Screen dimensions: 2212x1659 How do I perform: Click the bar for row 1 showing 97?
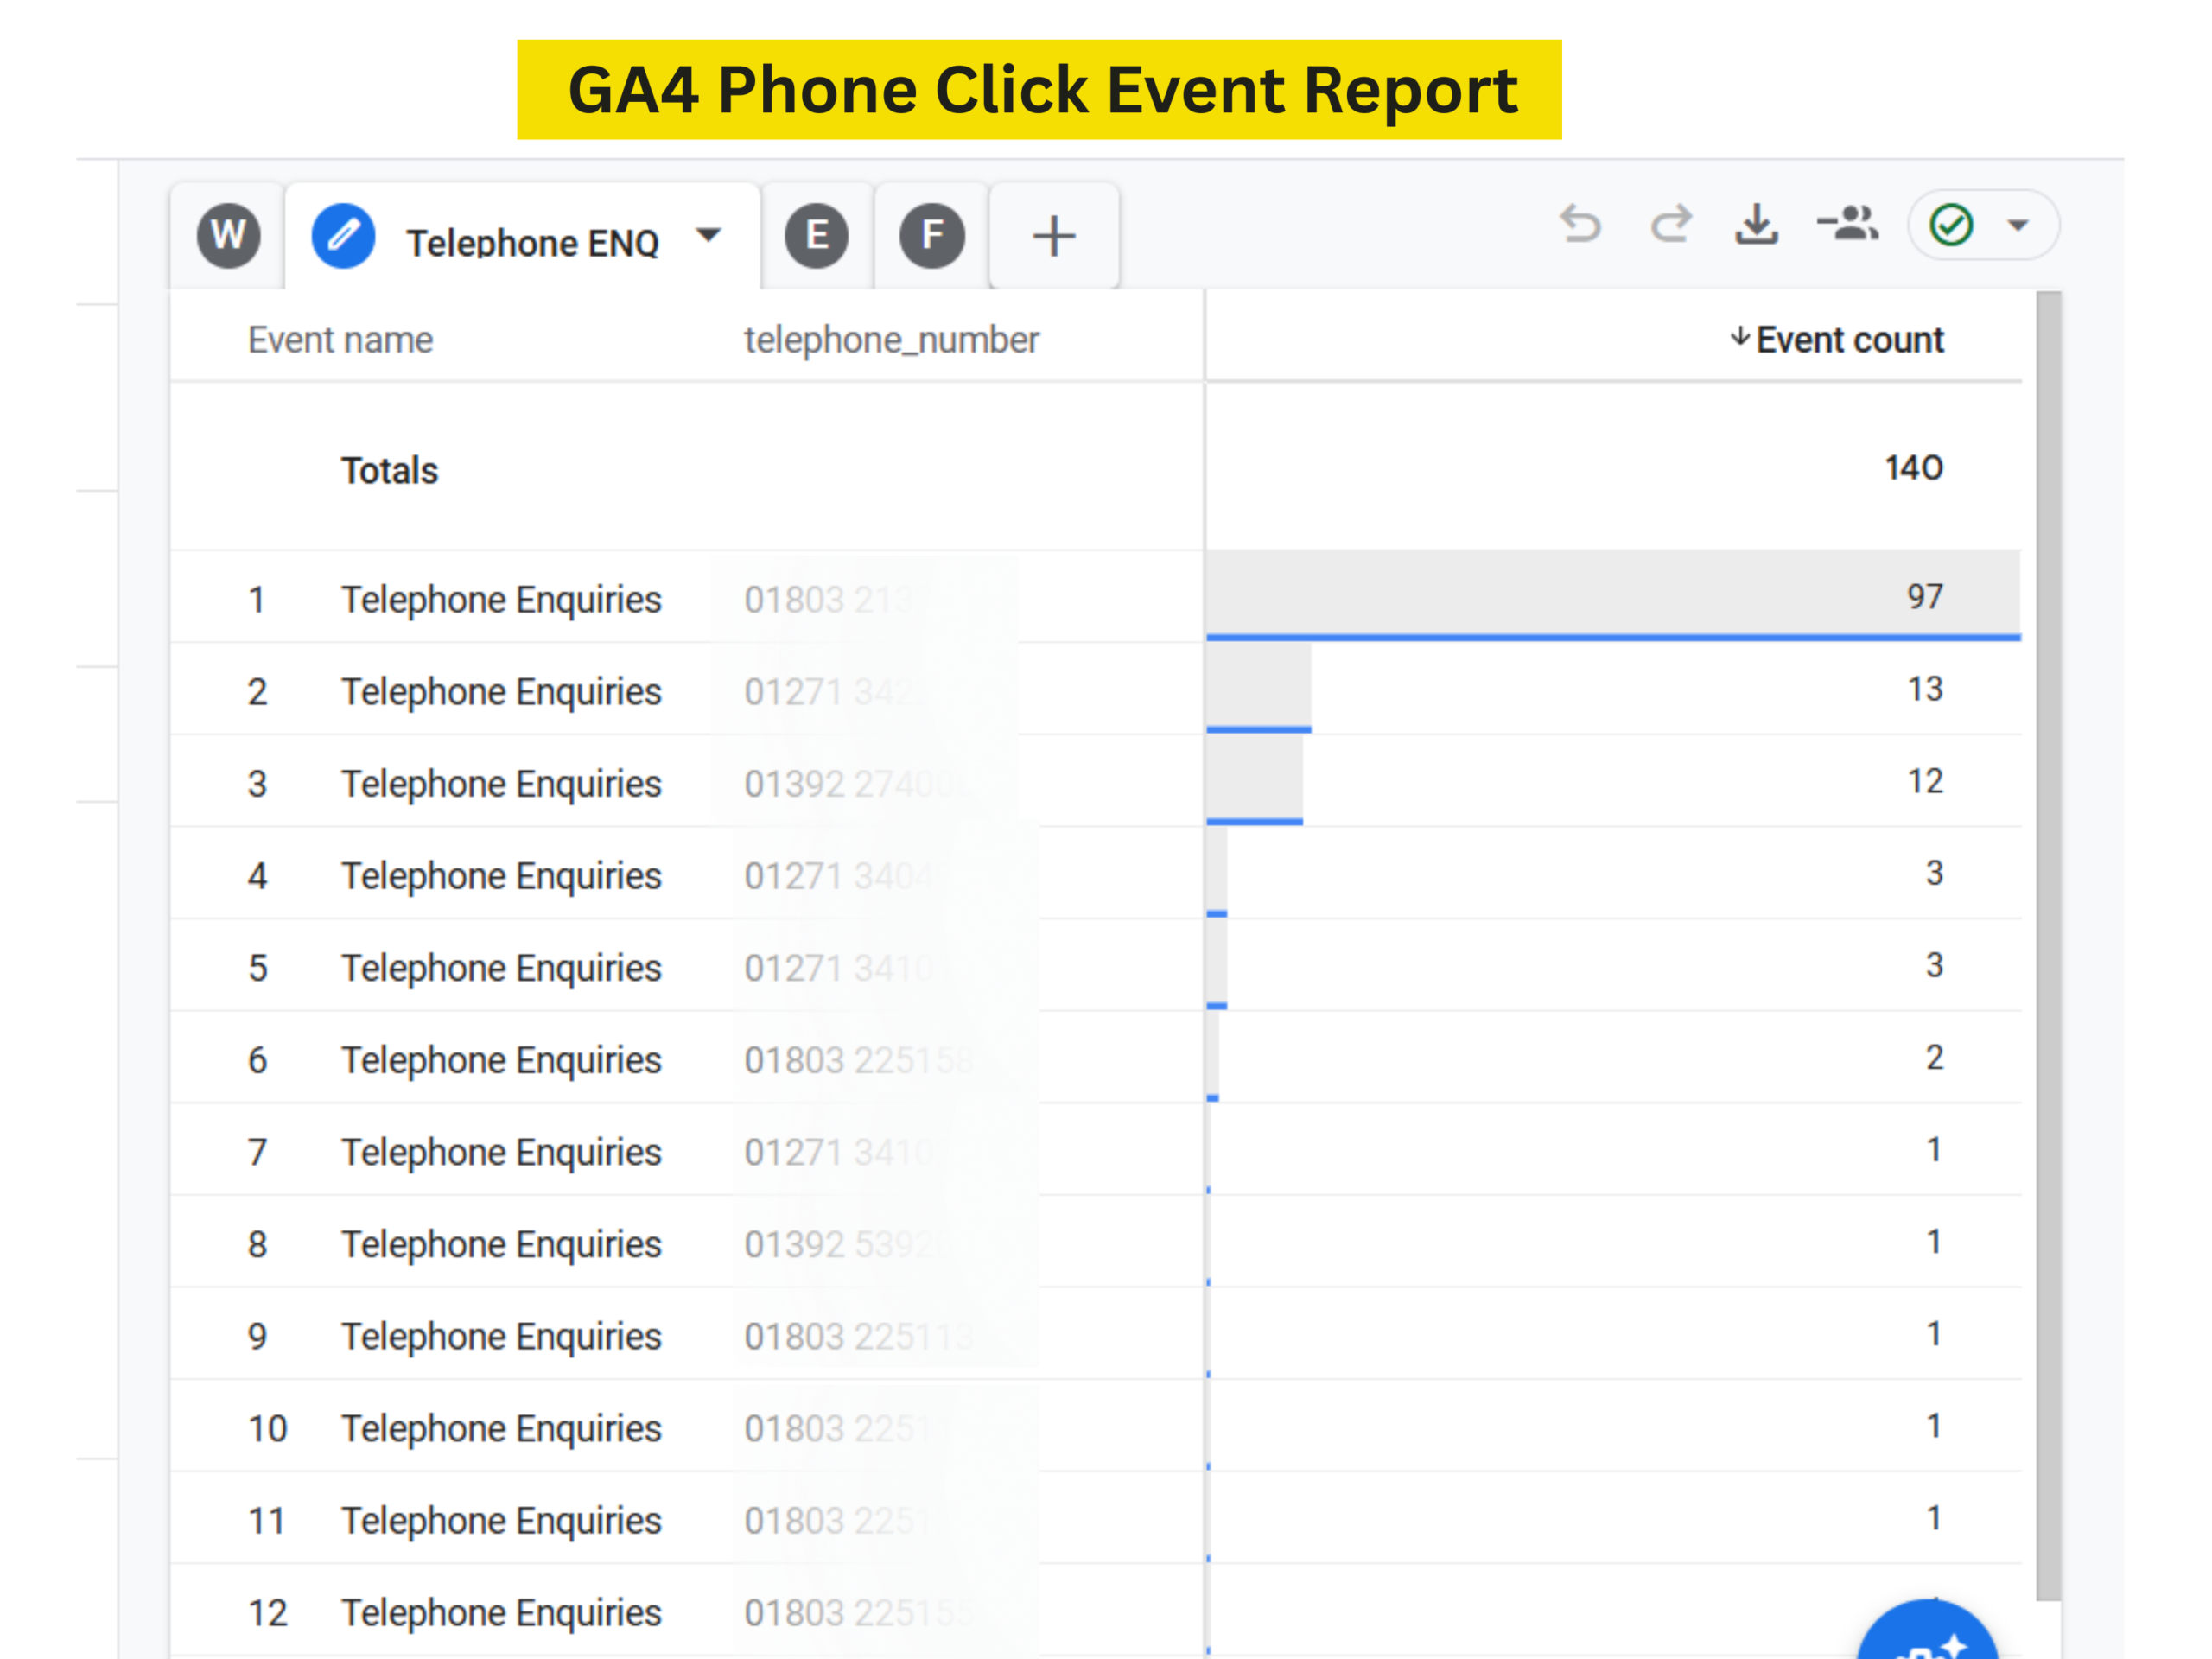click(1612, 596)
